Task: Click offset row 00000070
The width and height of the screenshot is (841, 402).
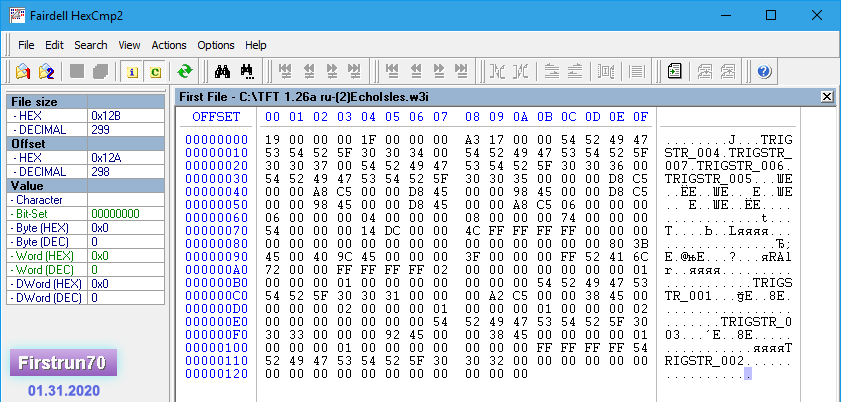Action: [217, 230]
